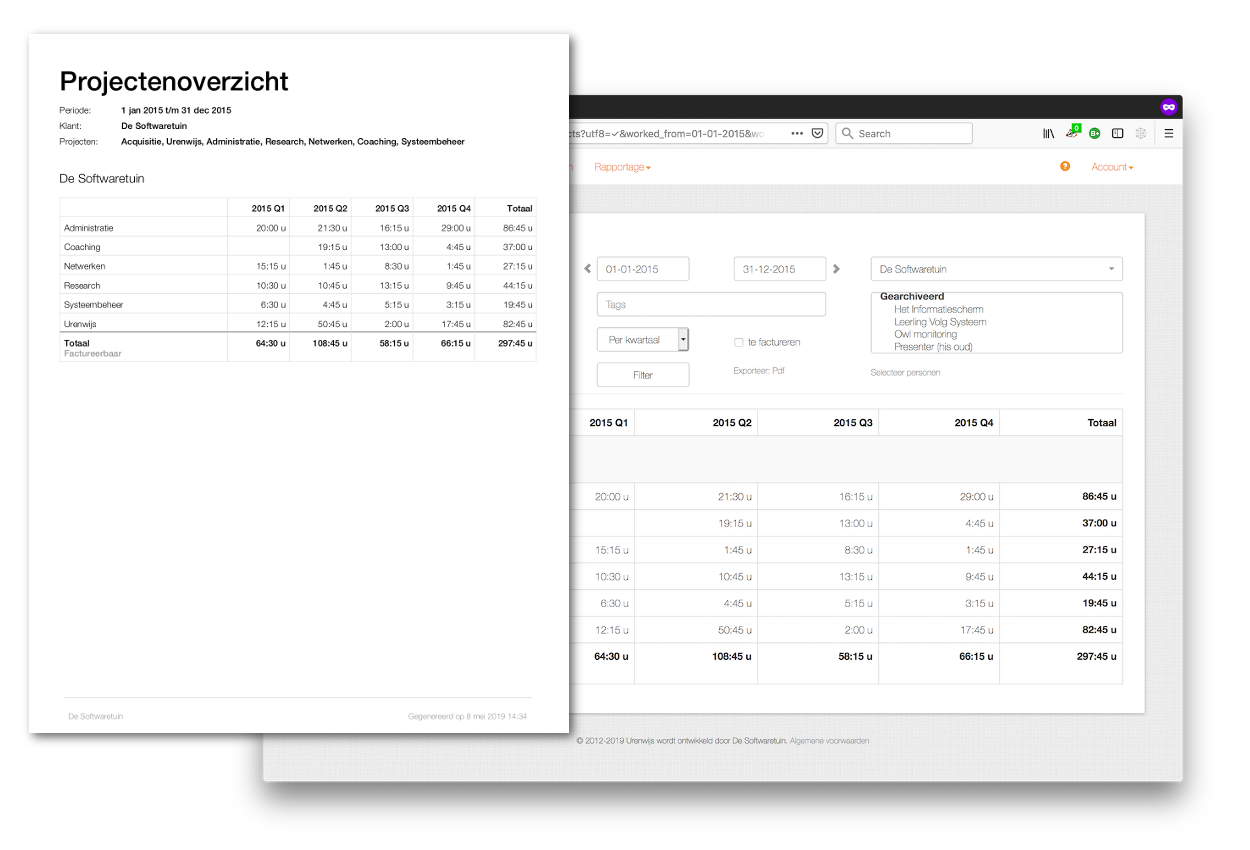Enable the 'te factureren' checkbox
This screenshot has width=1250, height=850.
coord(738,342)
